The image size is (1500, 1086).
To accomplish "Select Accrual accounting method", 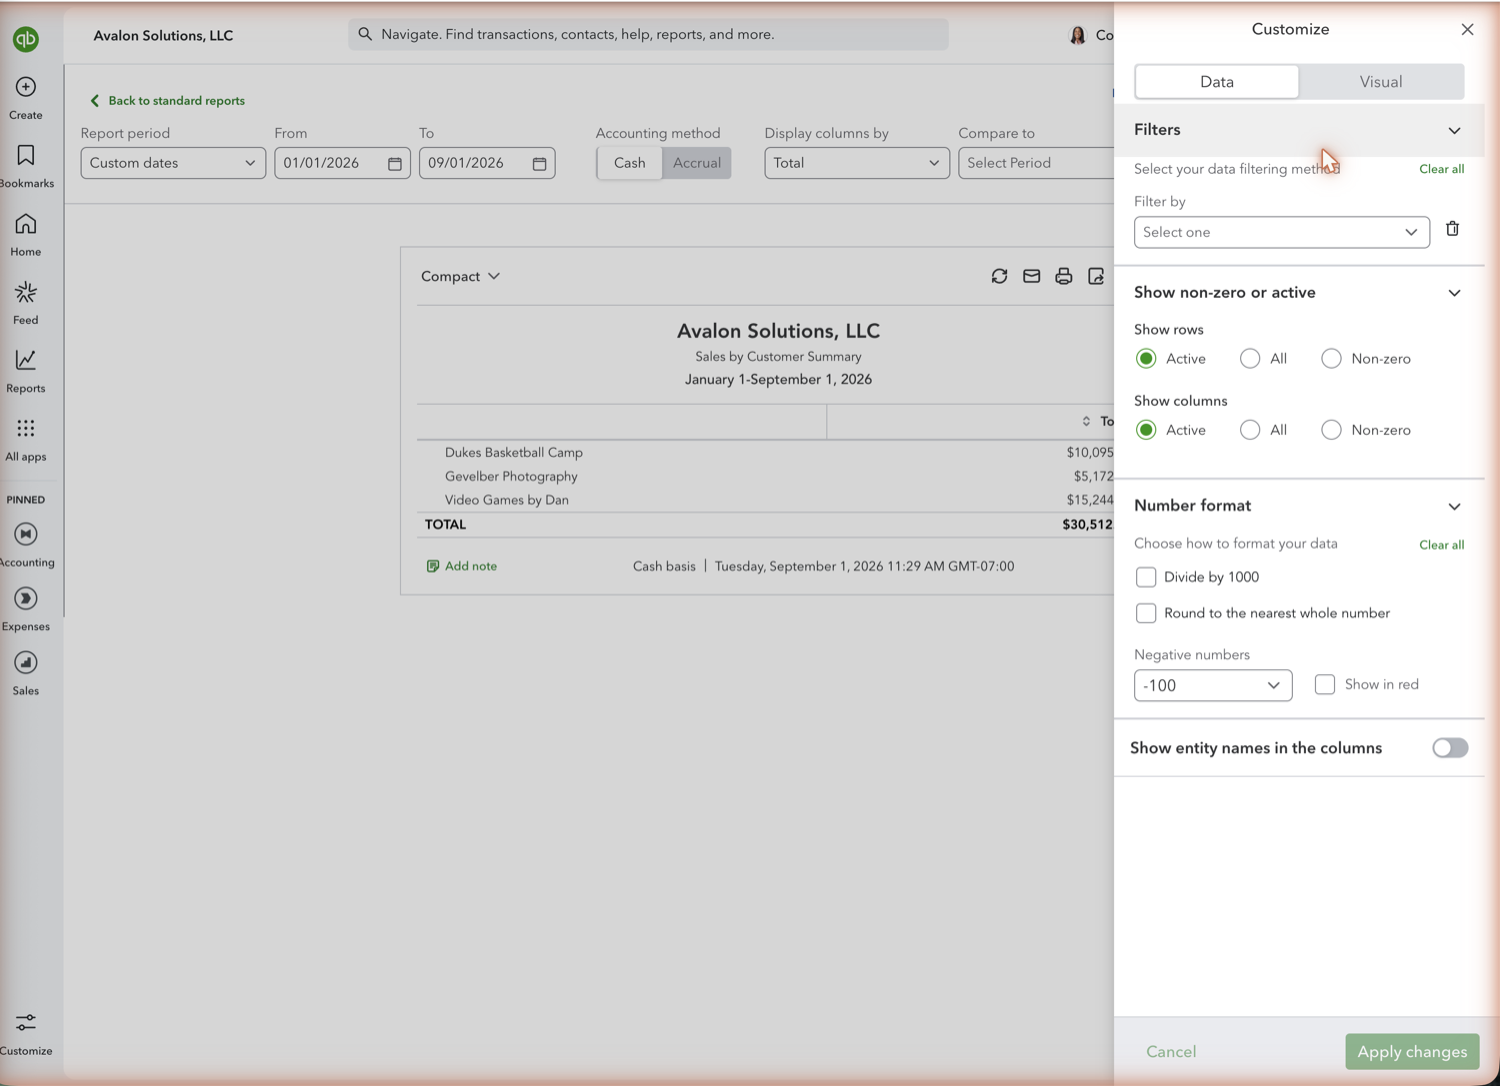I will pyautogui.click(x=697, y=163).
